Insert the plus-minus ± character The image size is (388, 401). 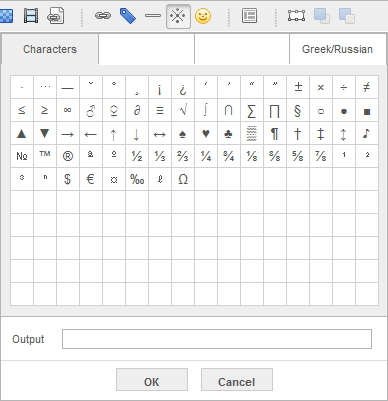point(298,87)
